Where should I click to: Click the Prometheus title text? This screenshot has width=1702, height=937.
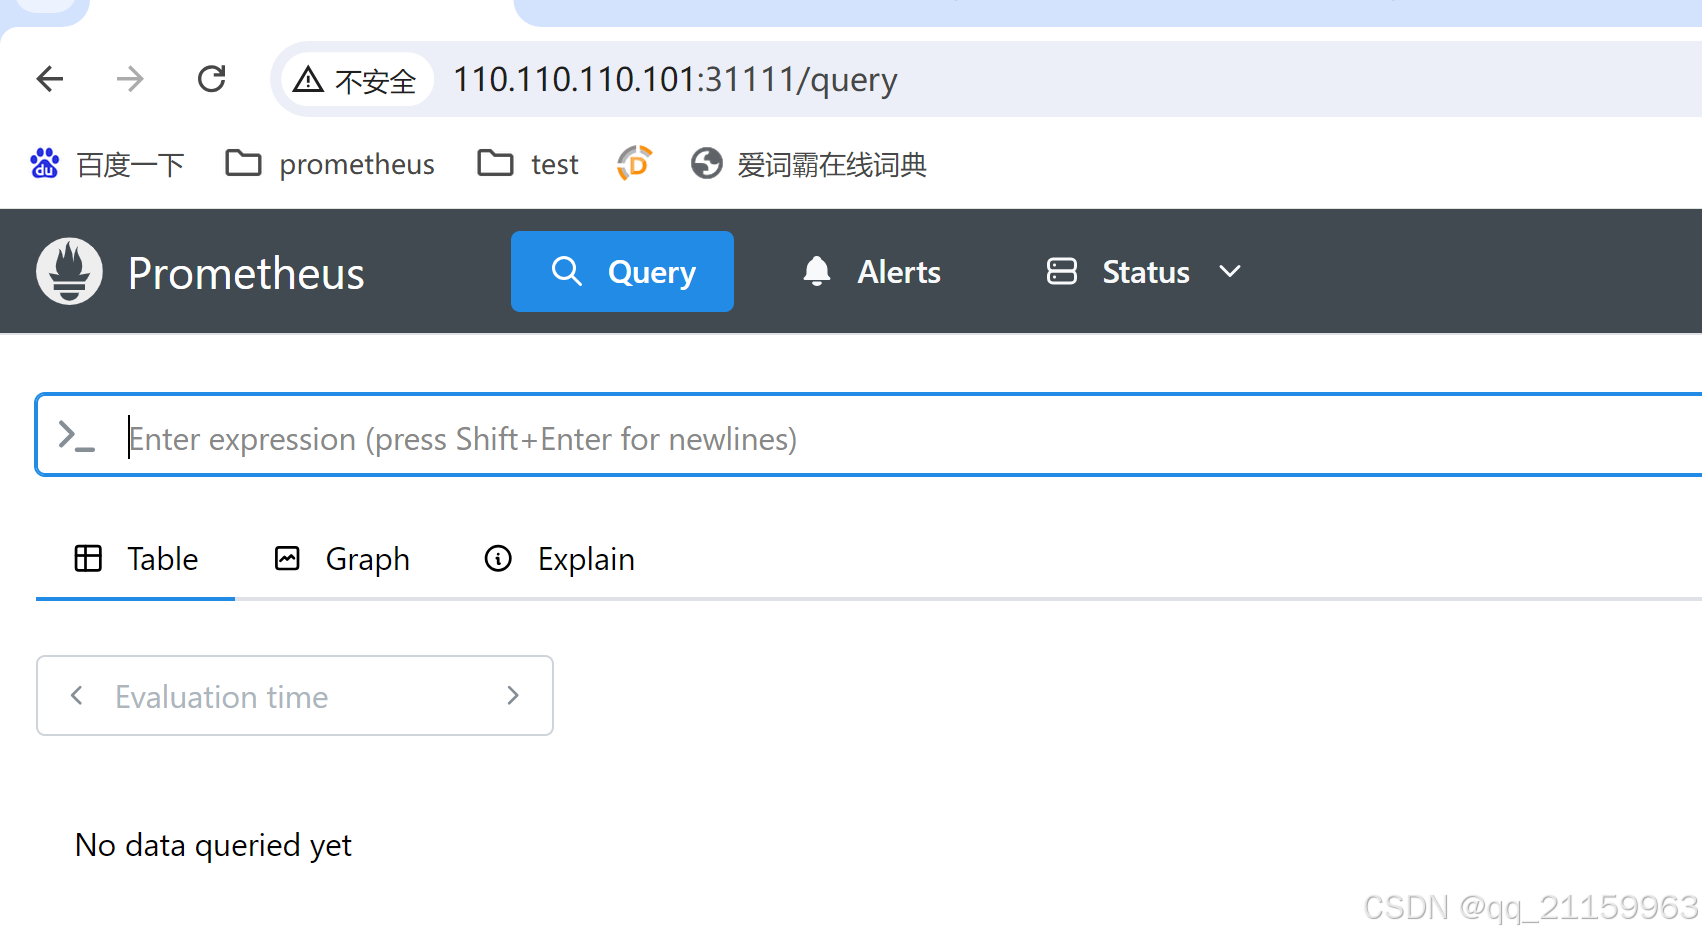click(246, 273)
